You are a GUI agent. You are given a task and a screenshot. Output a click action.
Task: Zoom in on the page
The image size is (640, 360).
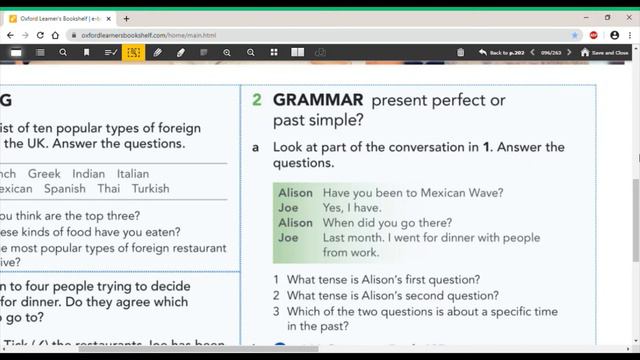[x=227, y=53]
